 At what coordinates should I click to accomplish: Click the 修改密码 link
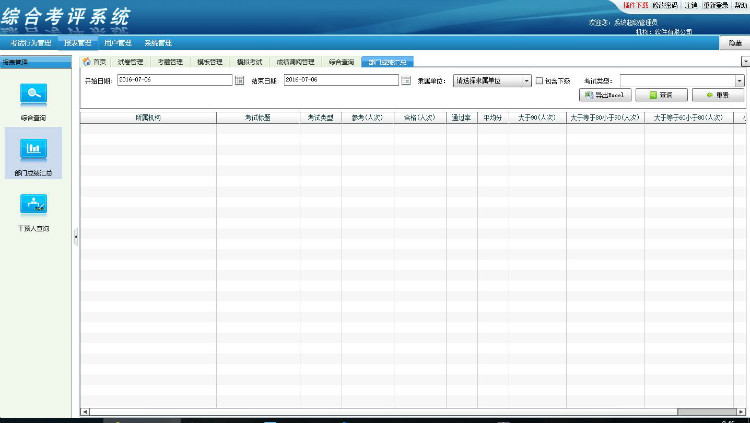(665, 5)
